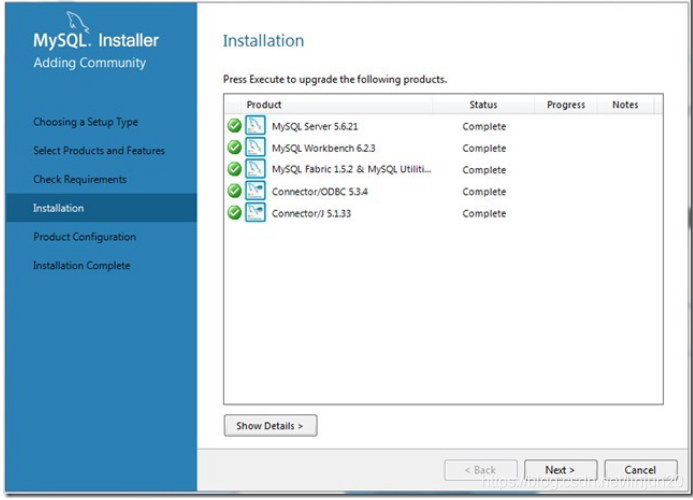Click the Show Details button
This screenshot has height=500, width=693.
coord(270,426)
